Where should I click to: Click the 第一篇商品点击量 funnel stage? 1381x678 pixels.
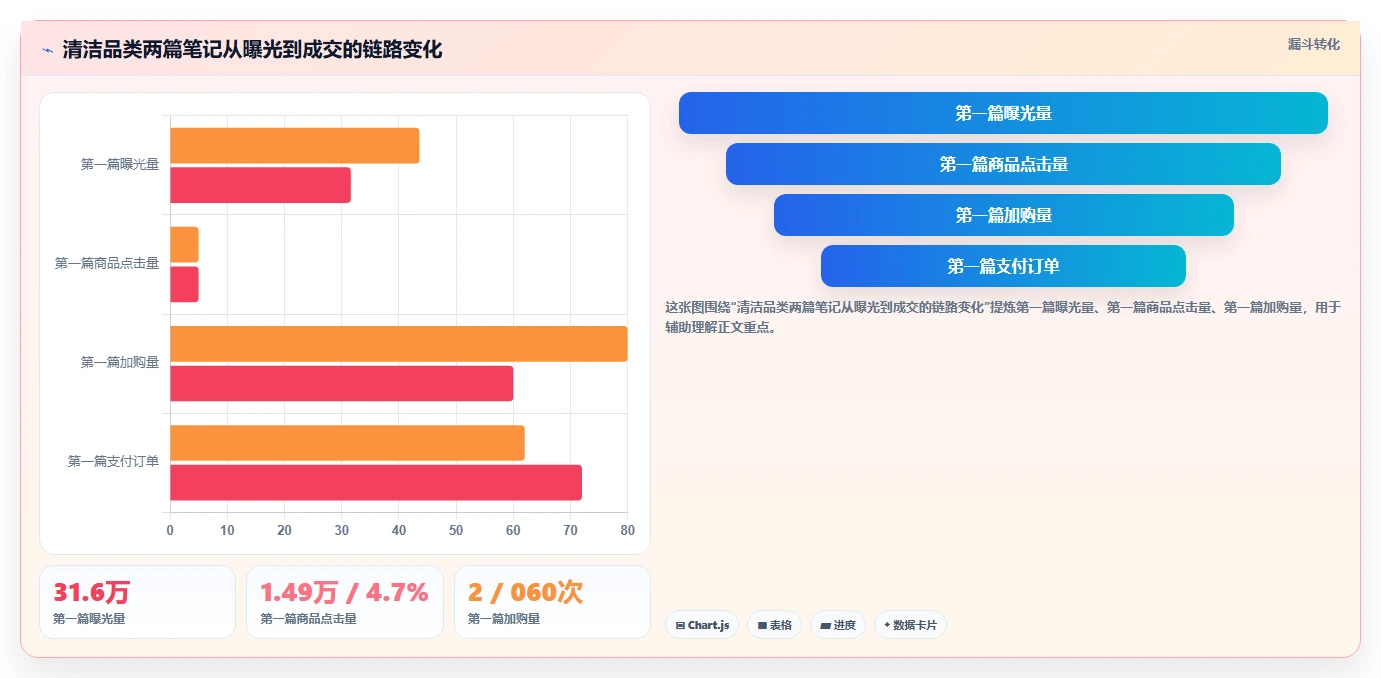[x=1003, y=164]
